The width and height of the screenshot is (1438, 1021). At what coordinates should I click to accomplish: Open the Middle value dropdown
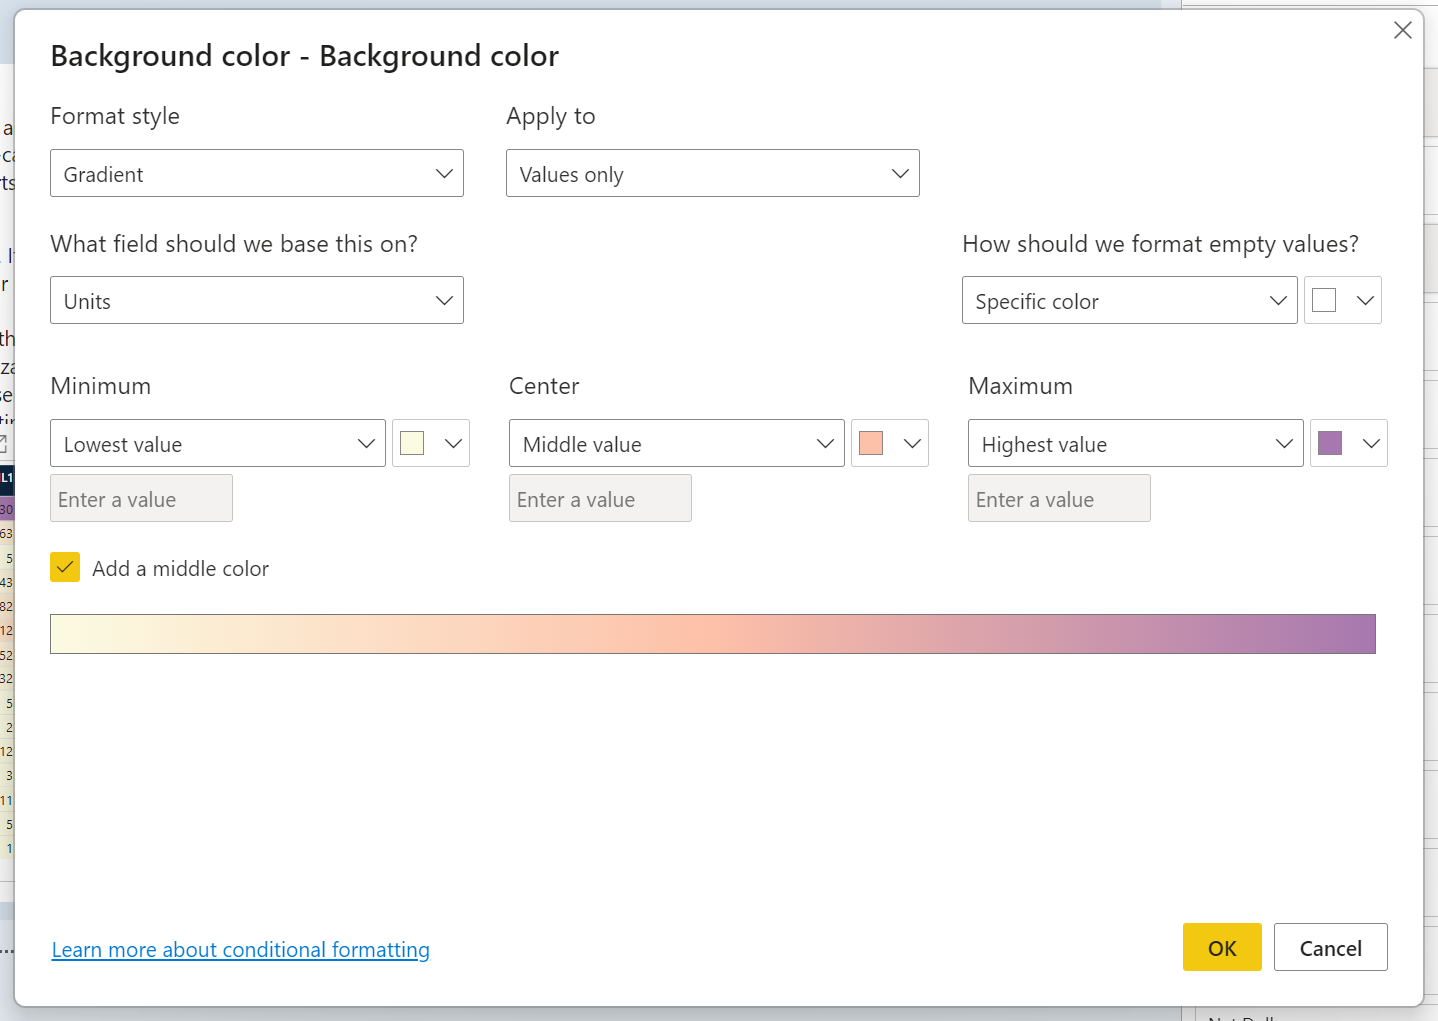[x=677, y=443]
